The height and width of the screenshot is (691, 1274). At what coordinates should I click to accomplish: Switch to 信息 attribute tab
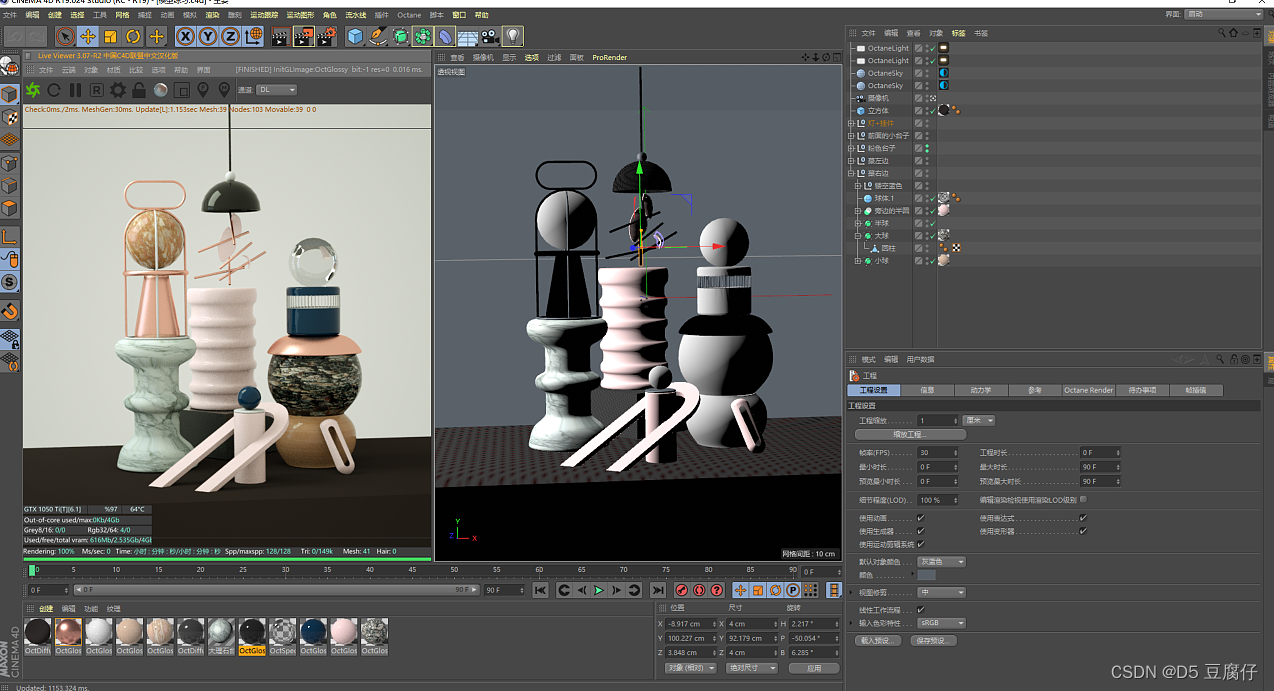coord(927,390)
